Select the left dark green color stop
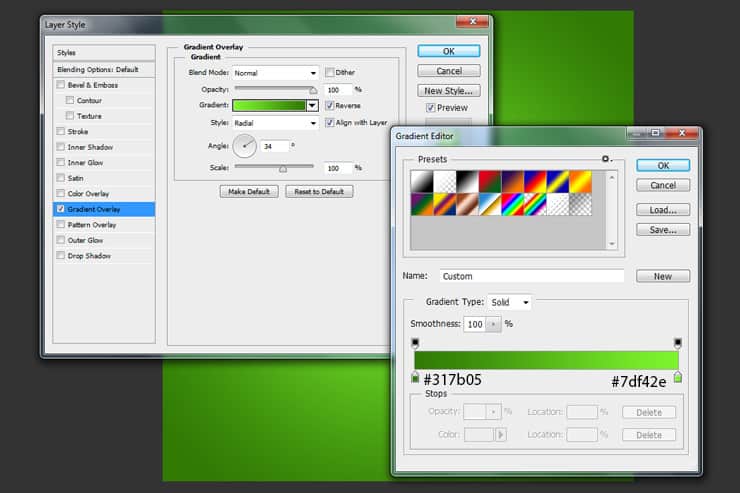The image size is (740, 493). click(415, 377)
